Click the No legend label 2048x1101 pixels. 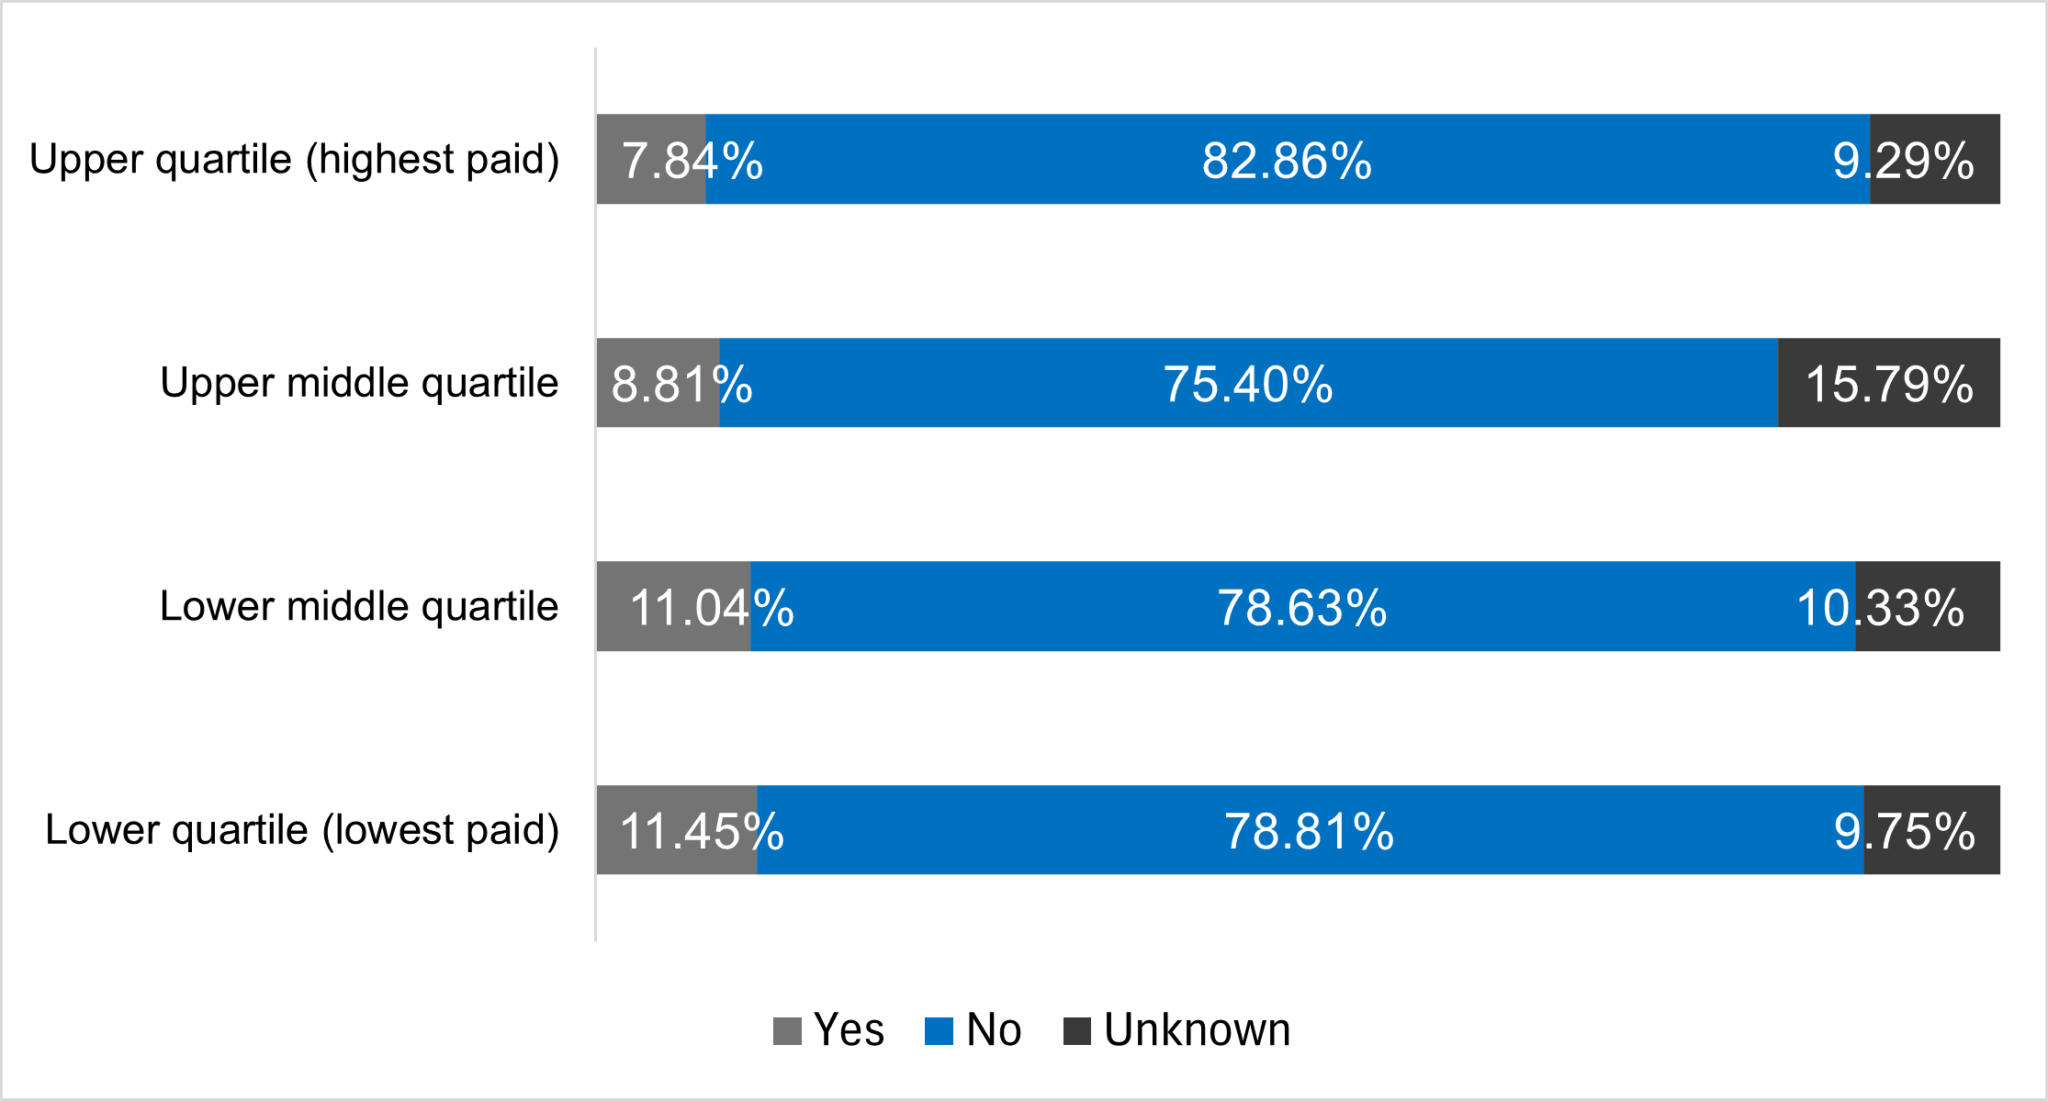click(x=994, y=1030)
